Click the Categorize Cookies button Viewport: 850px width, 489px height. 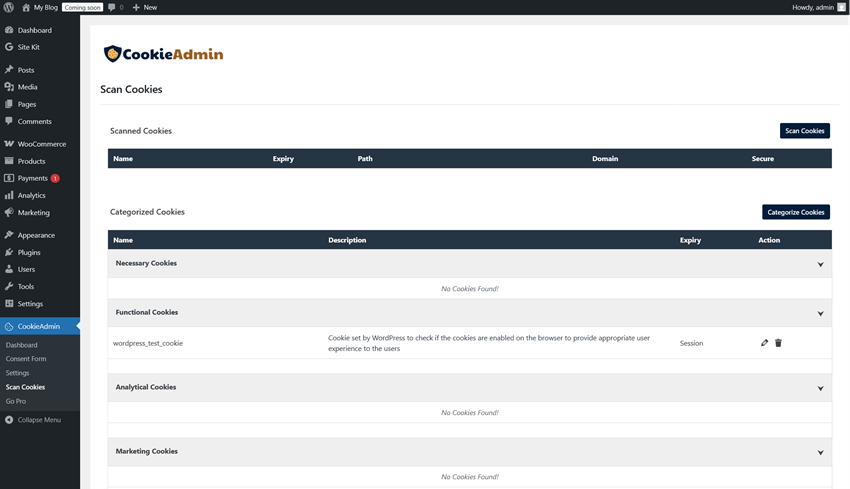point(796,212)
